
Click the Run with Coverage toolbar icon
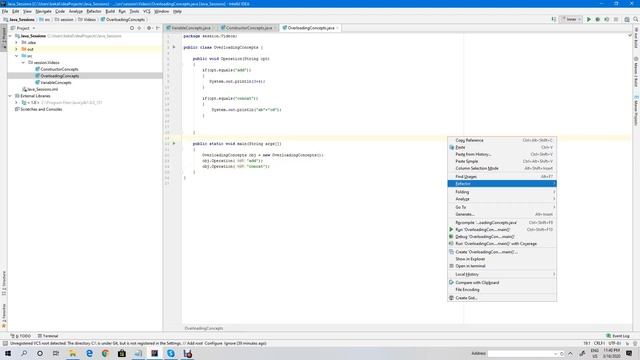[x=607, y=19]
